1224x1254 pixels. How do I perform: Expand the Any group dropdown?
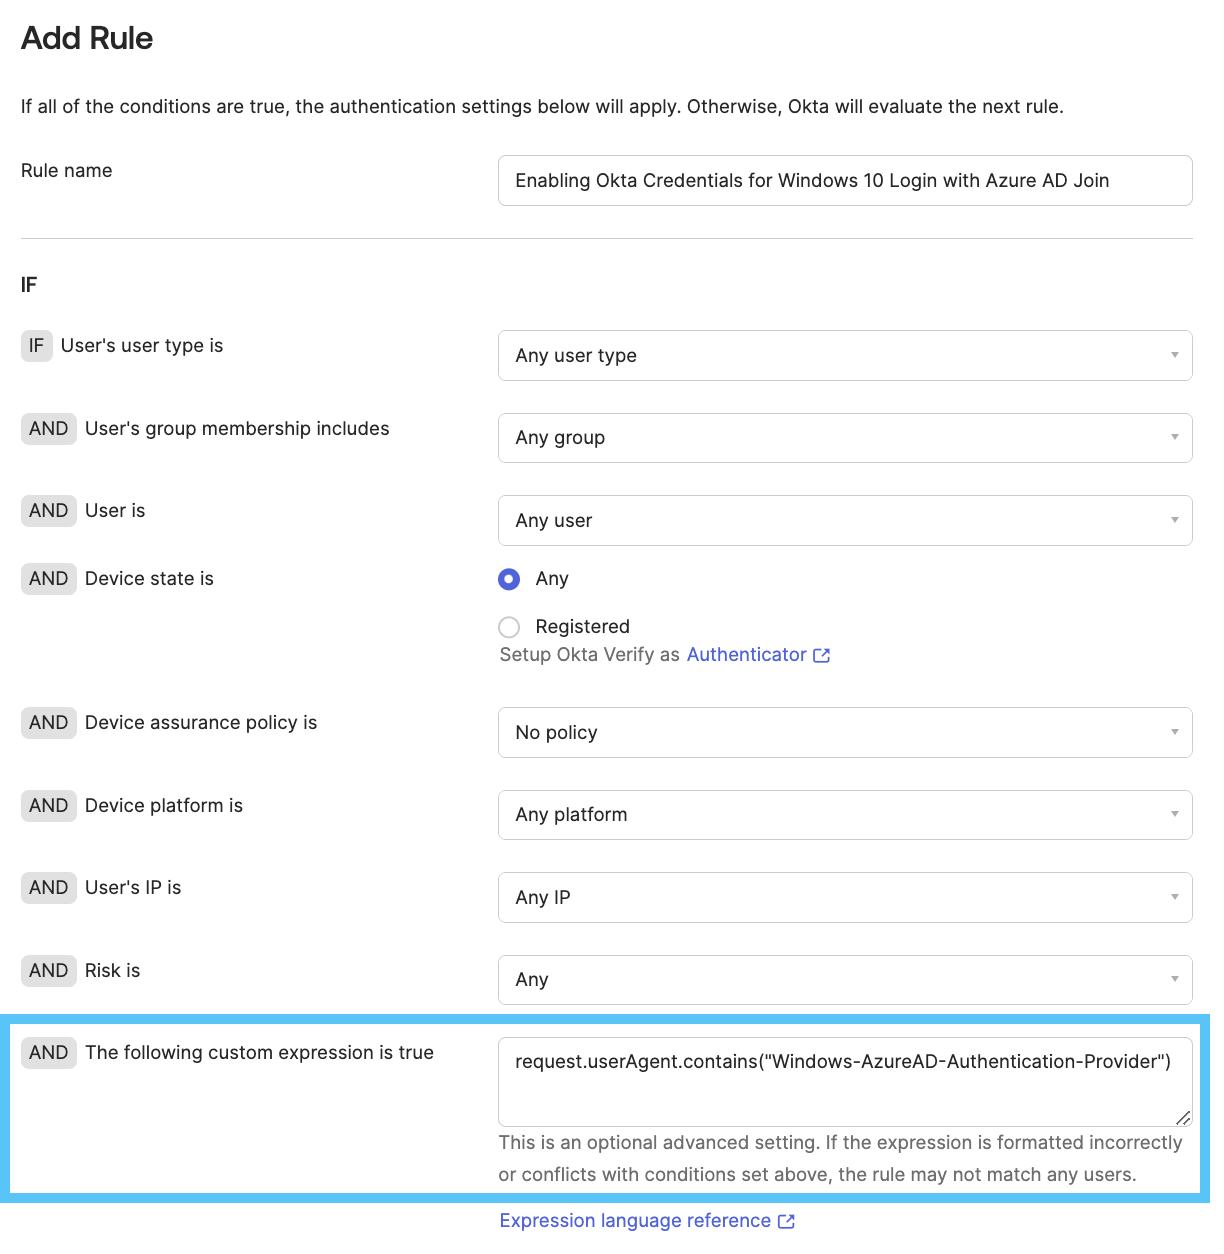(x=844, y=438)
